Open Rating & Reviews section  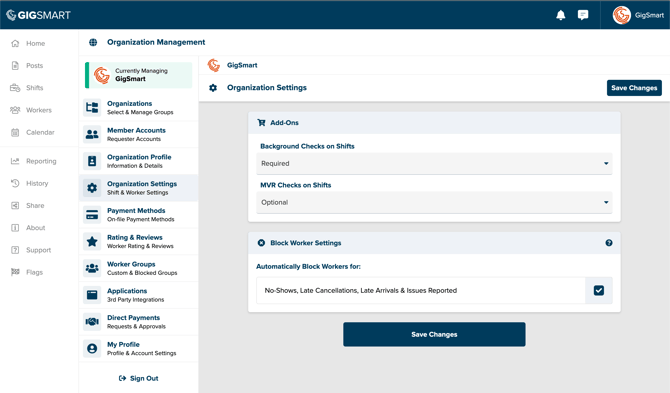138,241
